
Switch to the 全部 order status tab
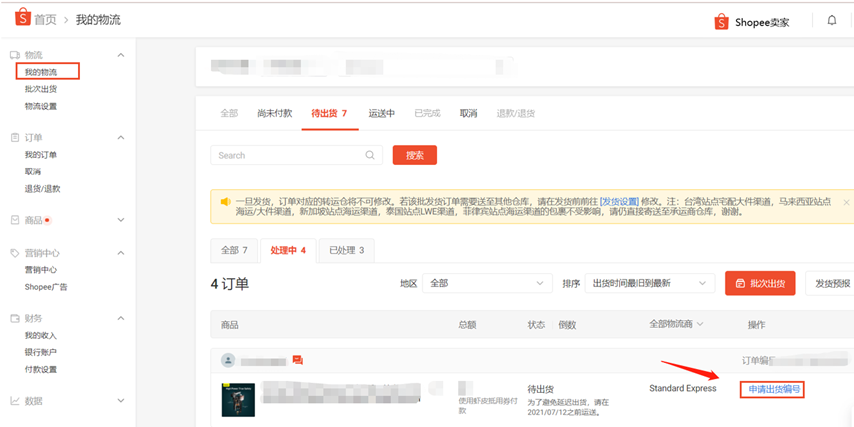(x=229, y=113)
